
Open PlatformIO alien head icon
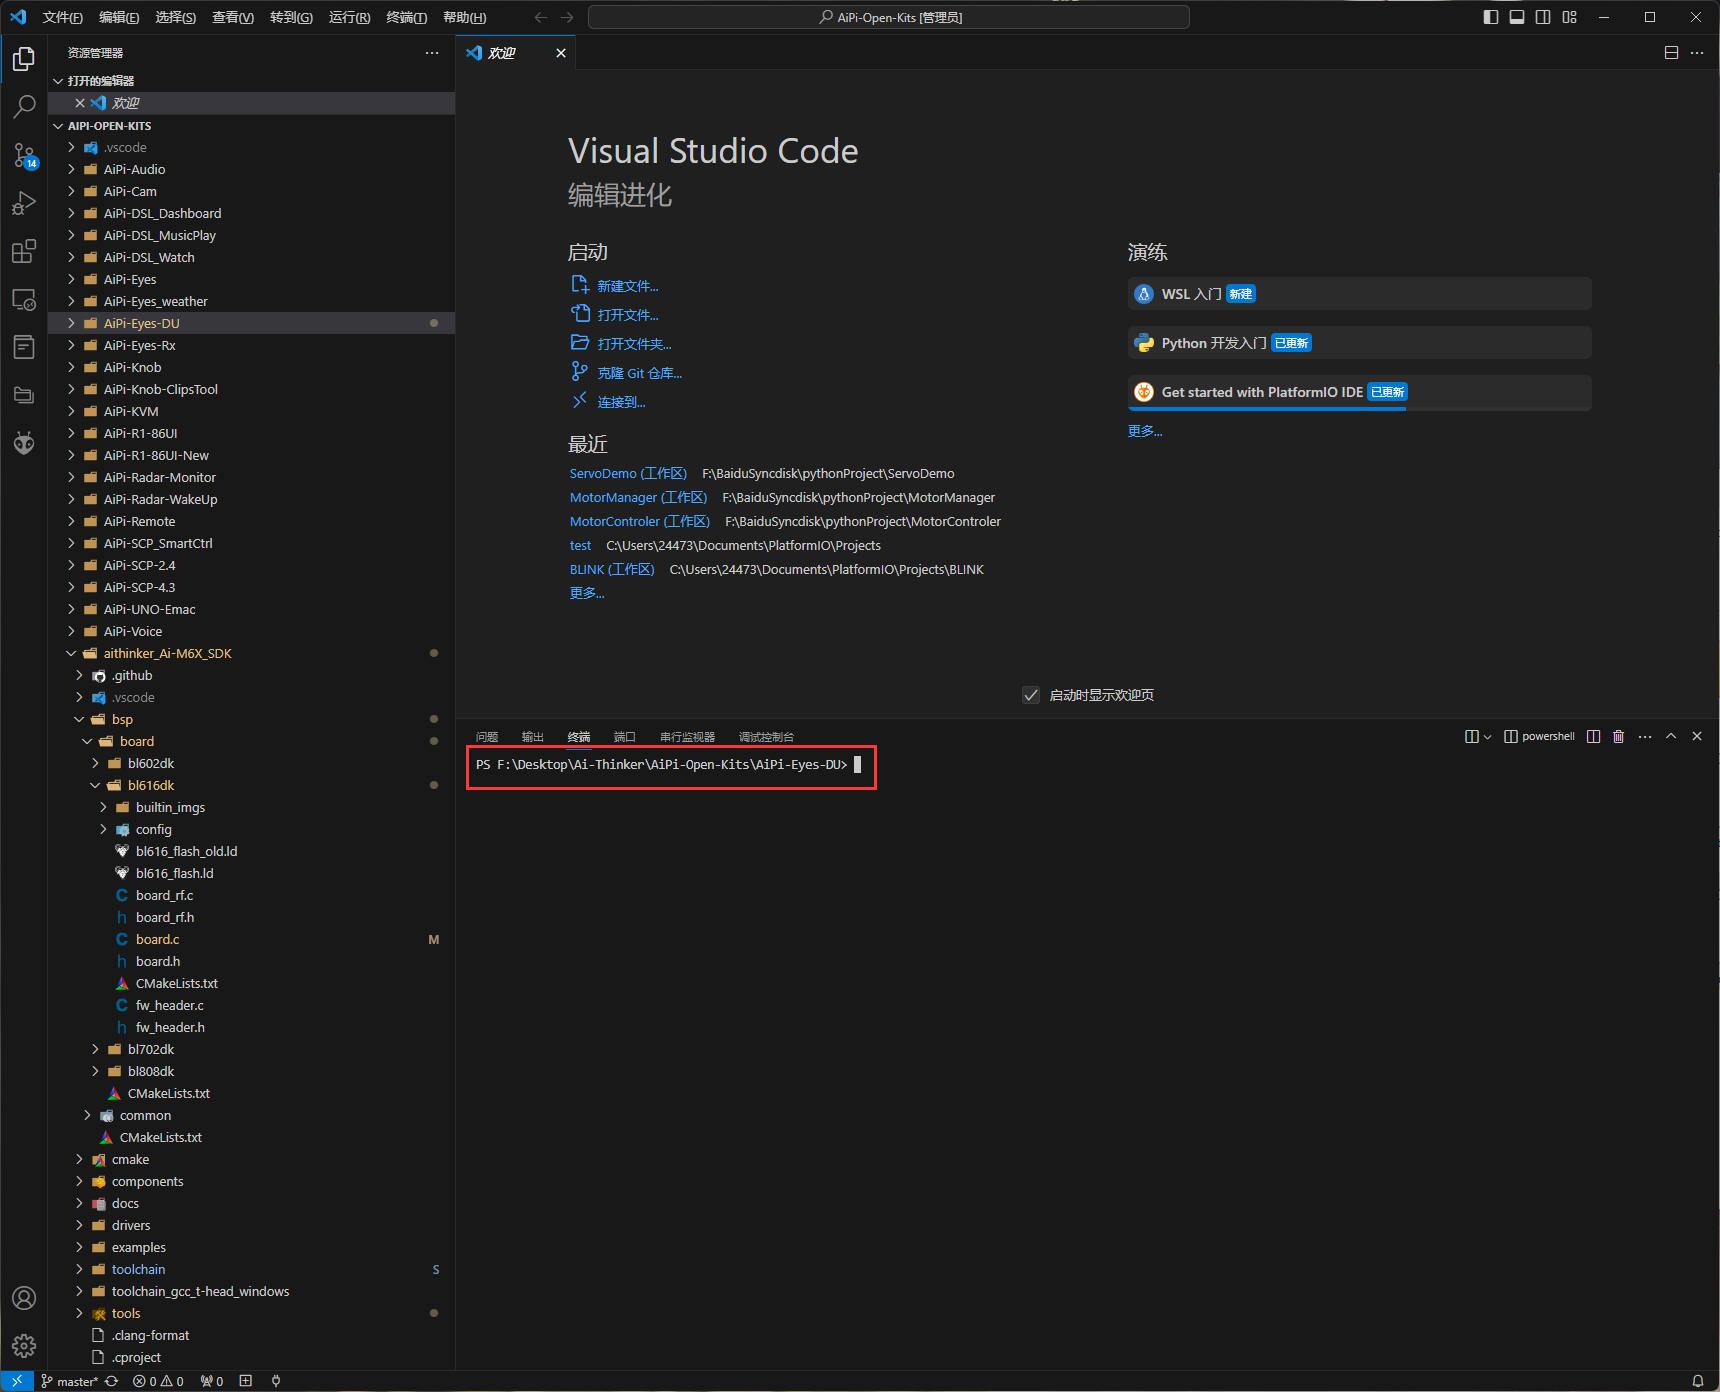24,443
